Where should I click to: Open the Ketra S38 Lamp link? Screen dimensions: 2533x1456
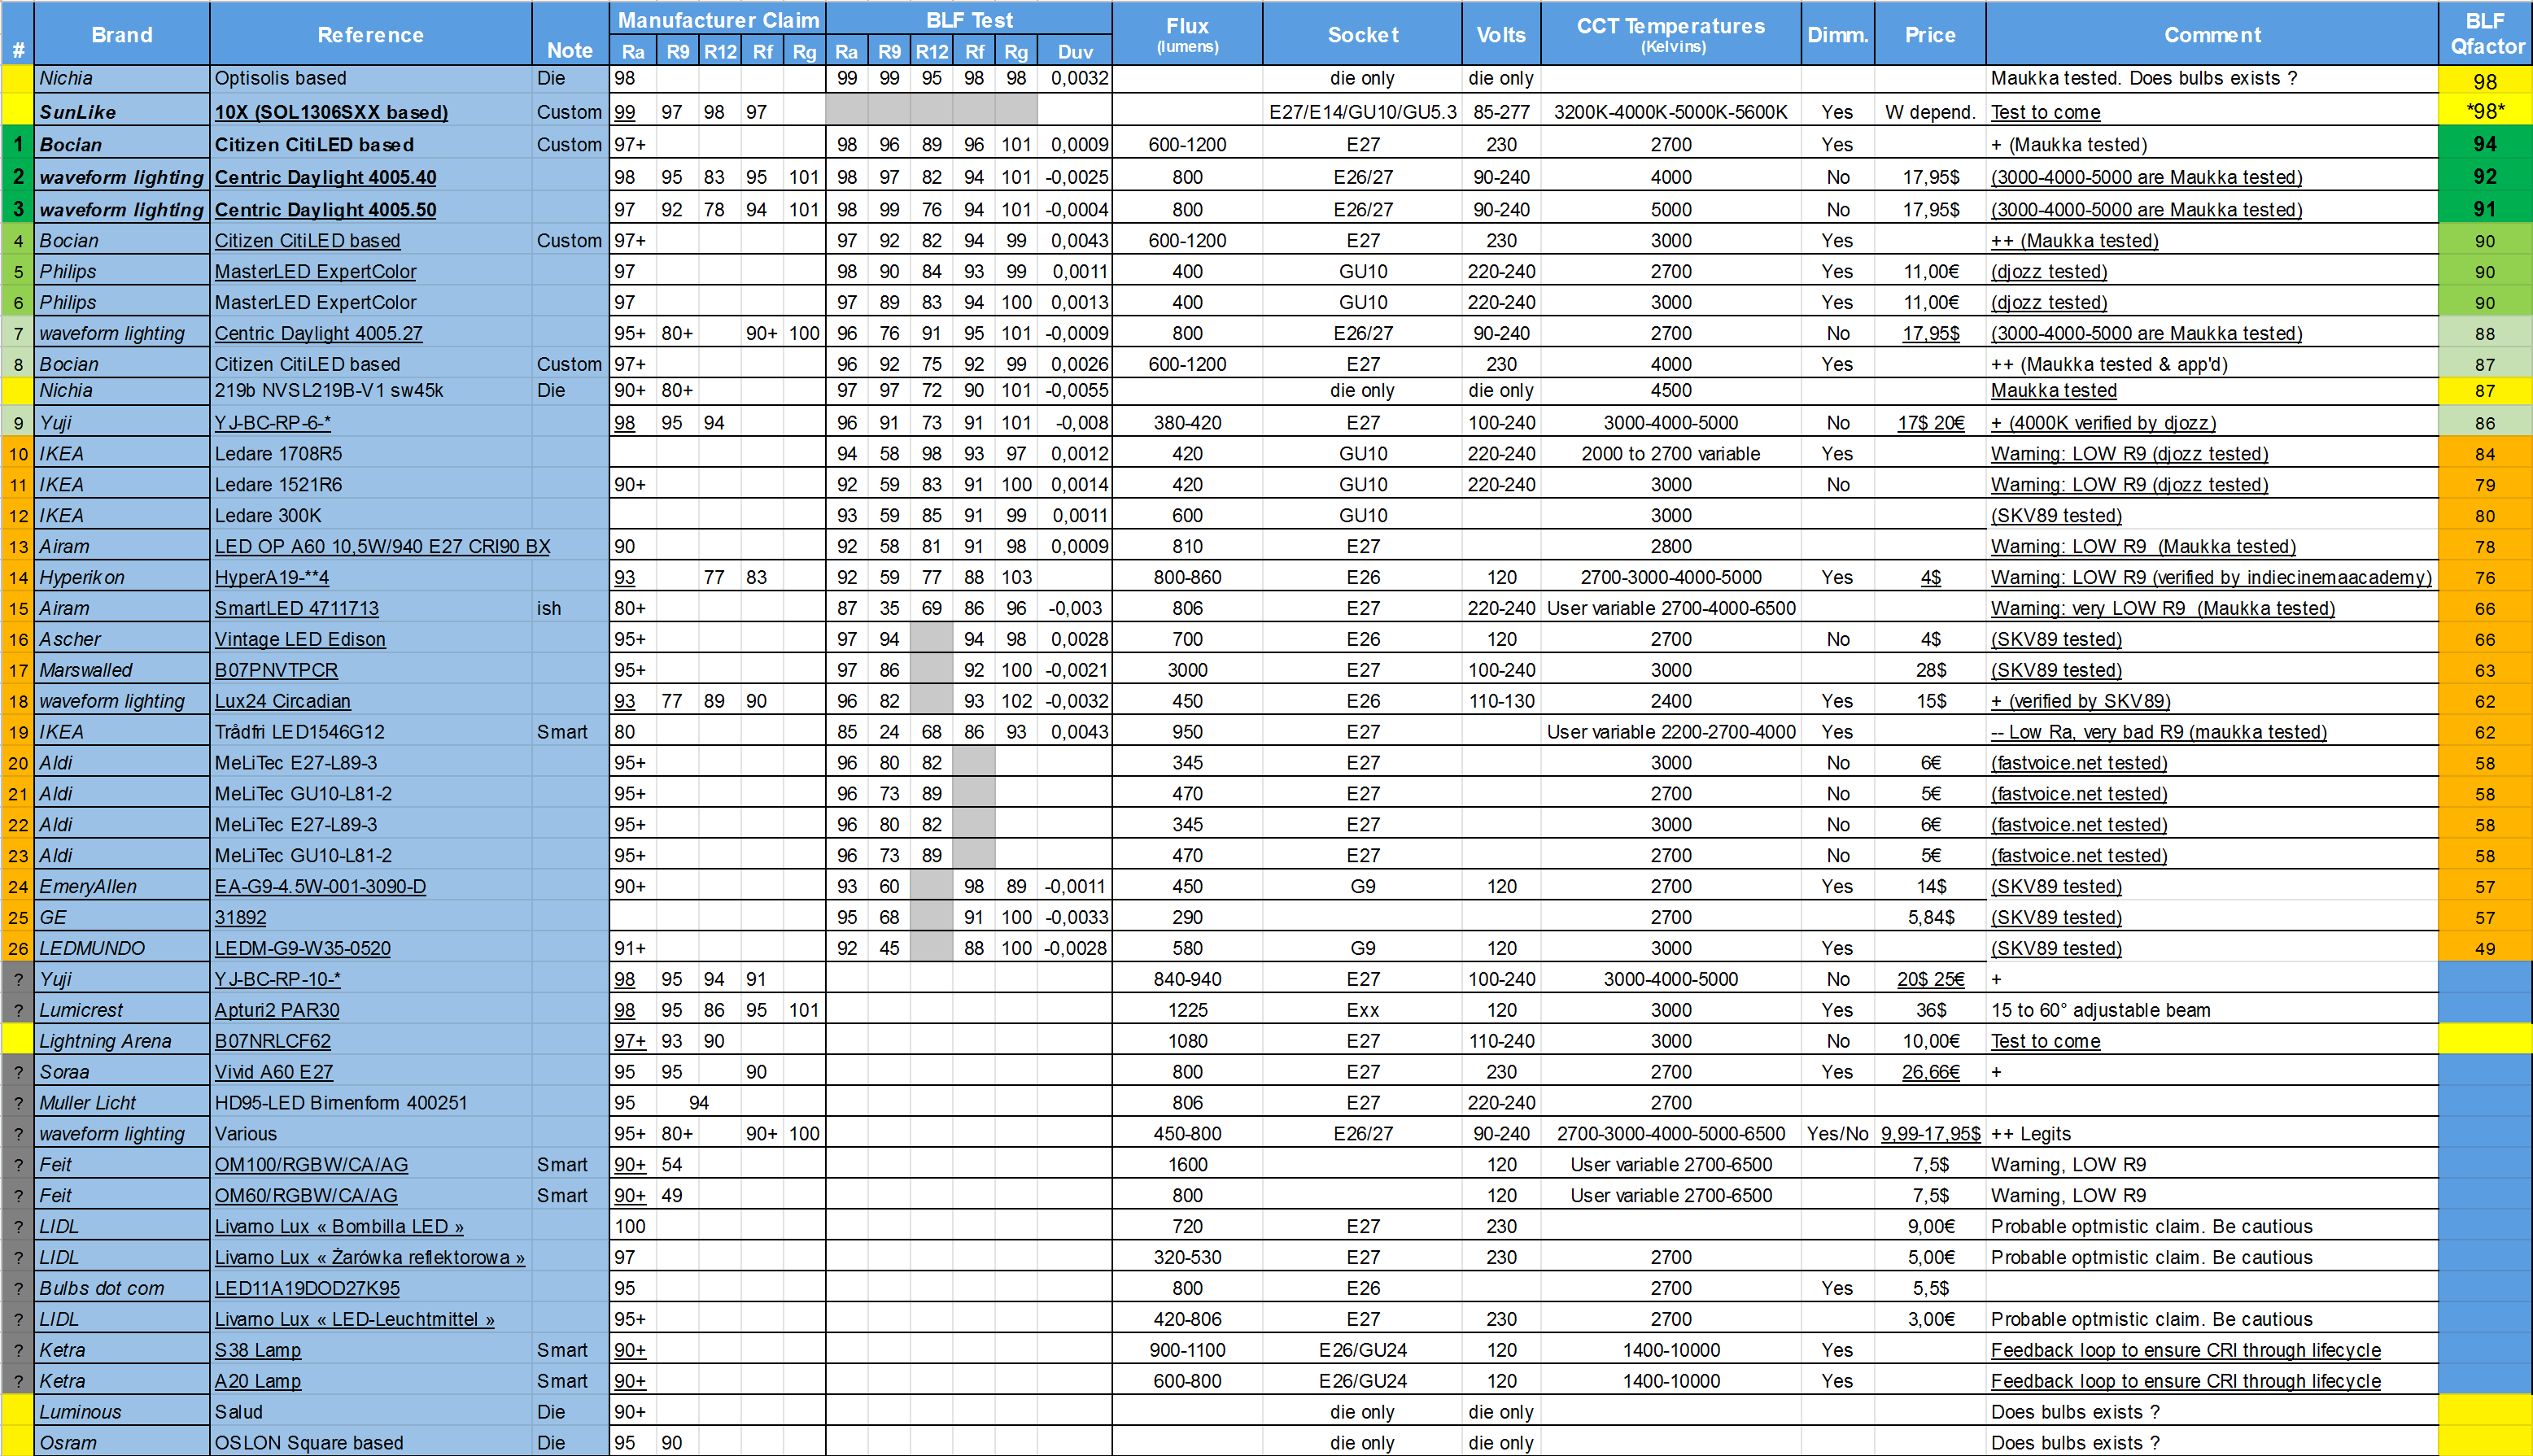[257, 1350]
